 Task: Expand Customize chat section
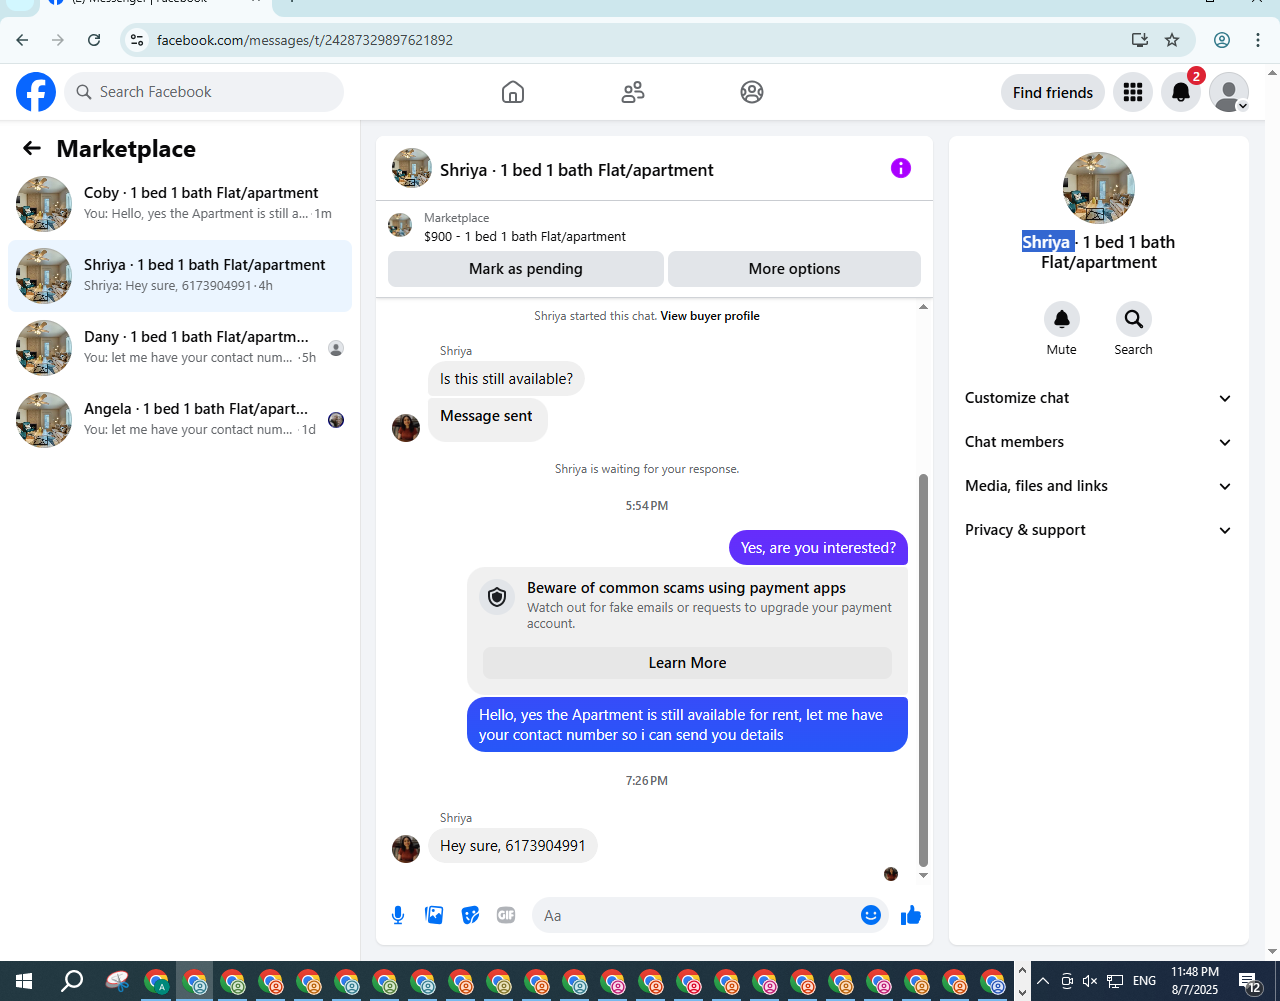1098,398
